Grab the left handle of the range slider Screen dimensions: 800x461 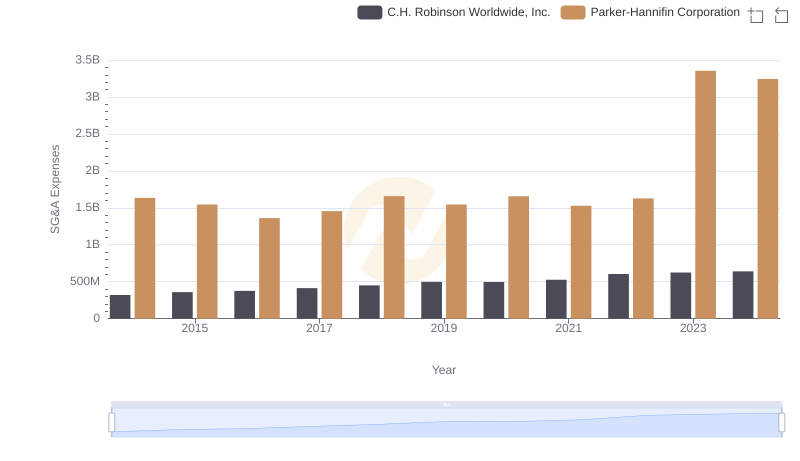(112, 422)
